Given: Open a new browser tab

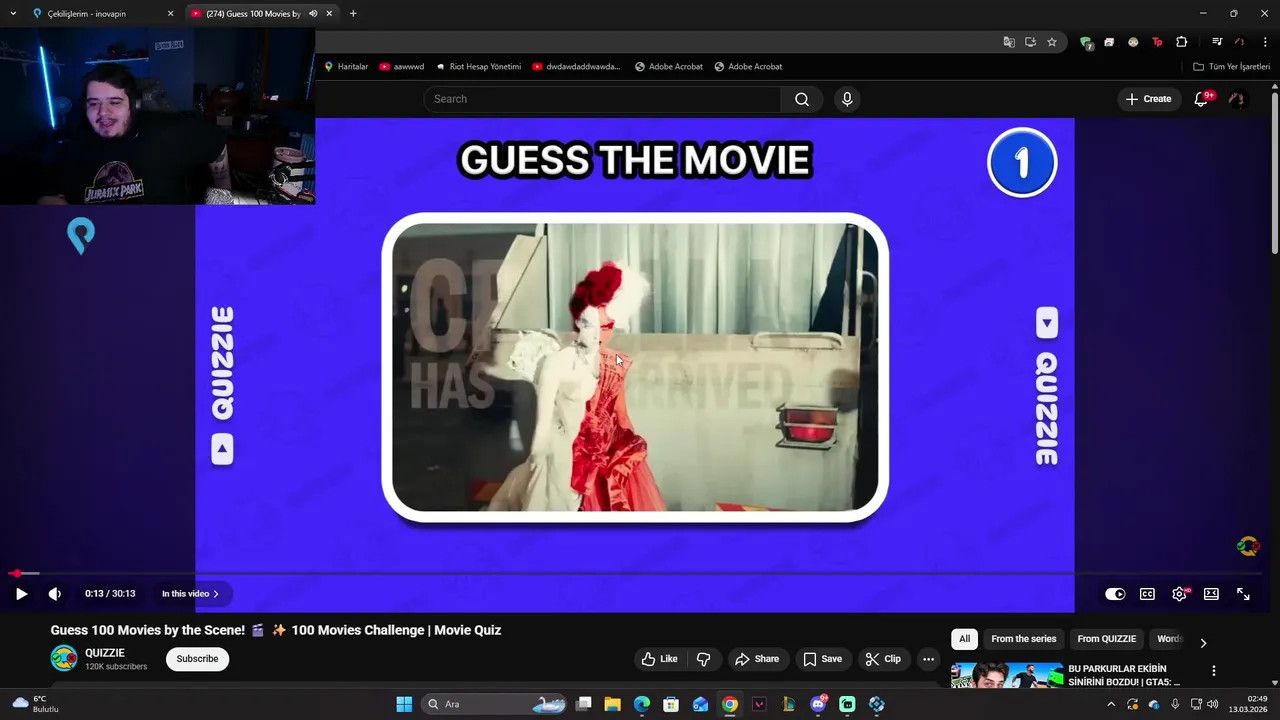Looking at the screenshot, I should coord(353,14).
